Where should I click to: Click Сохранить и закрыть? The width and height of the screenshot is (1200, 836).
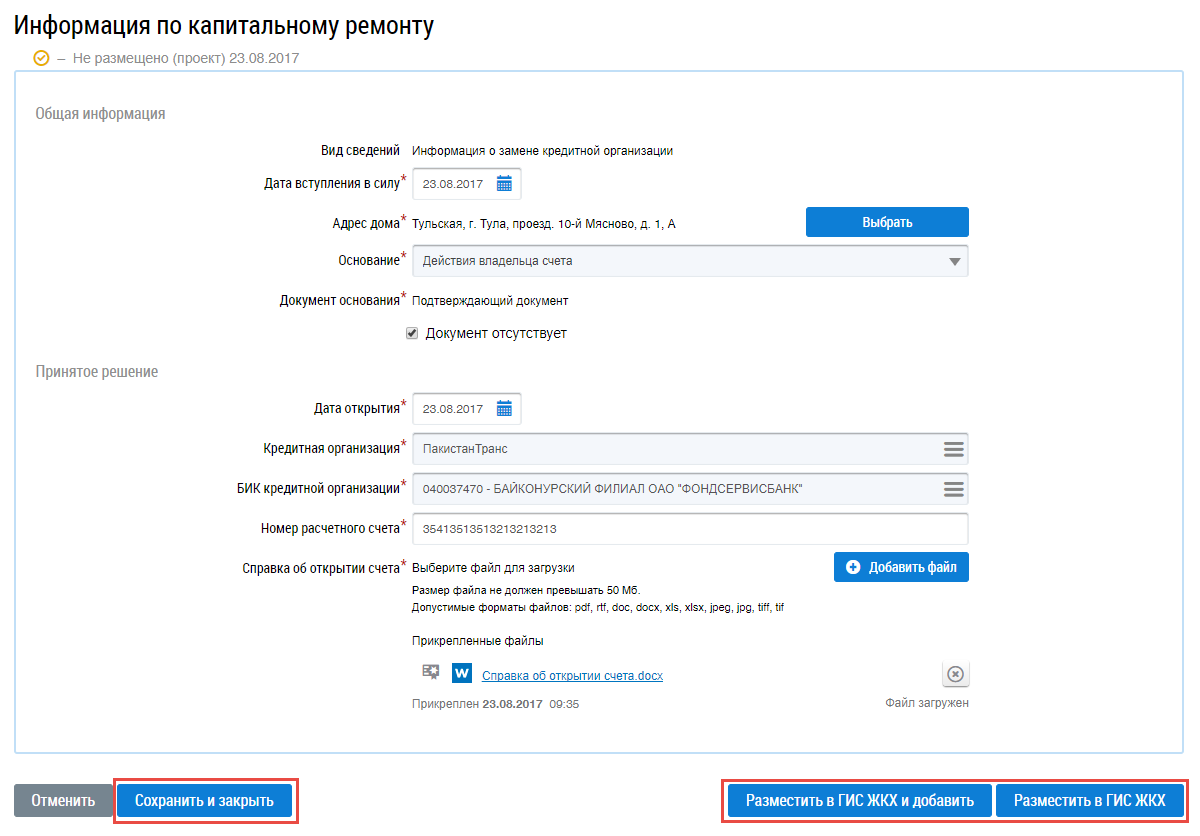click(x=204, y=801)
